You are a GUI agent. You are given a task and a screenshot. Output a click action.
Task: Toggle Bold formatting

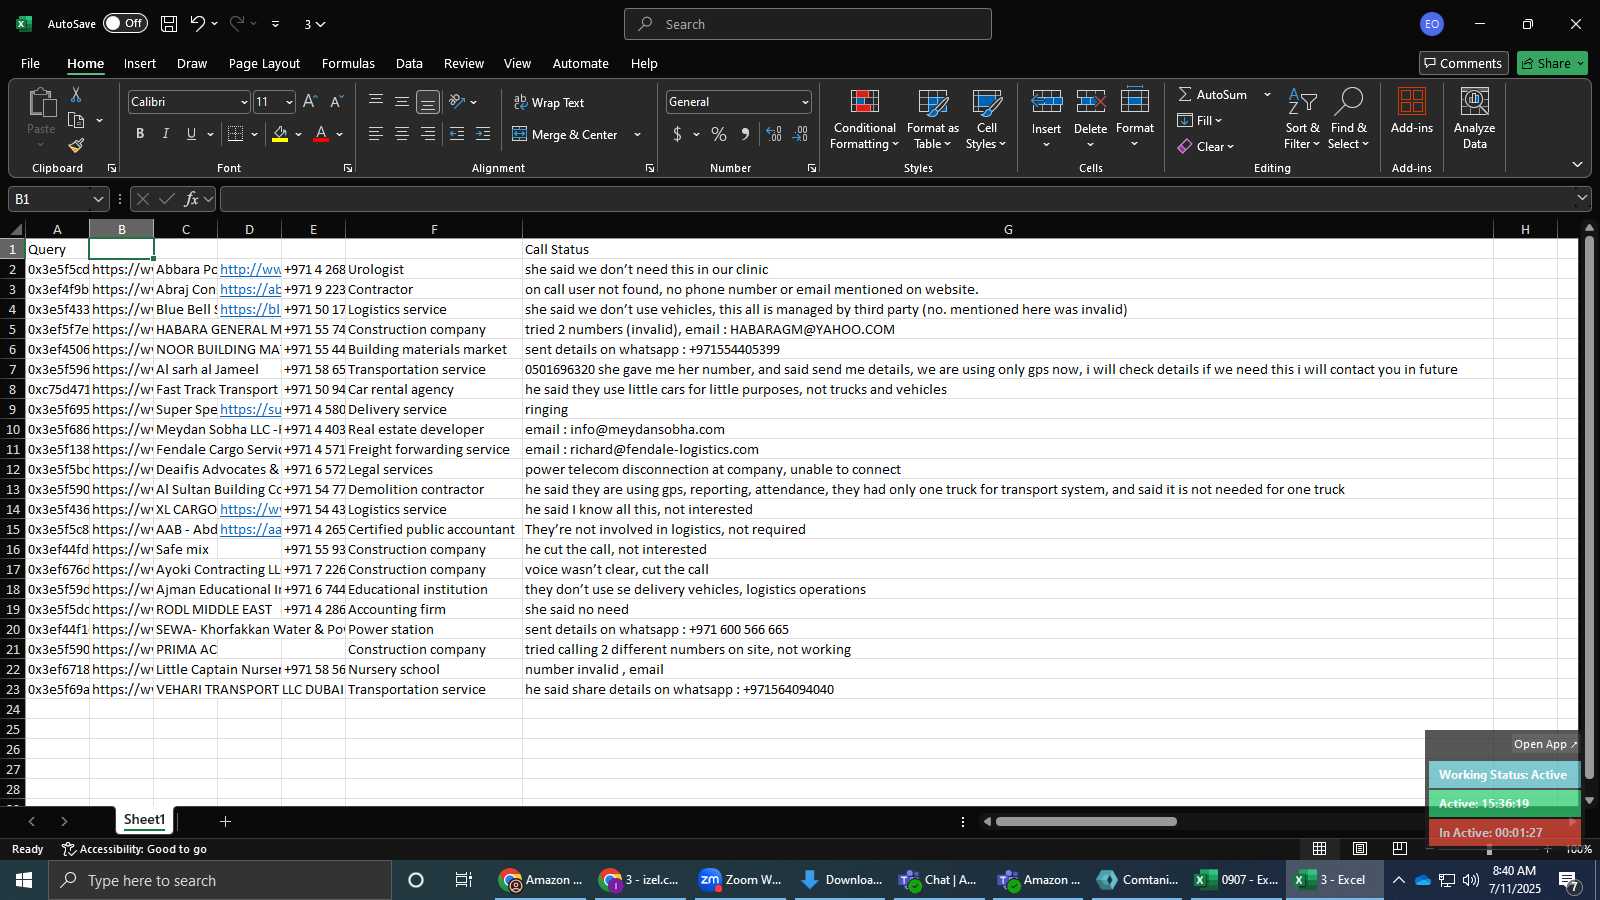(x=140, y=134)
